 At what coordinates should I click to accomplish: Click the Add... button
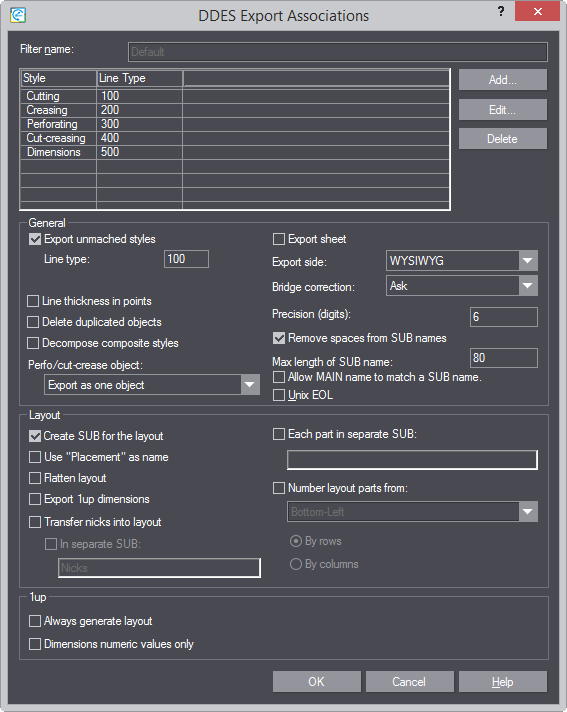[x=503, y=80]
